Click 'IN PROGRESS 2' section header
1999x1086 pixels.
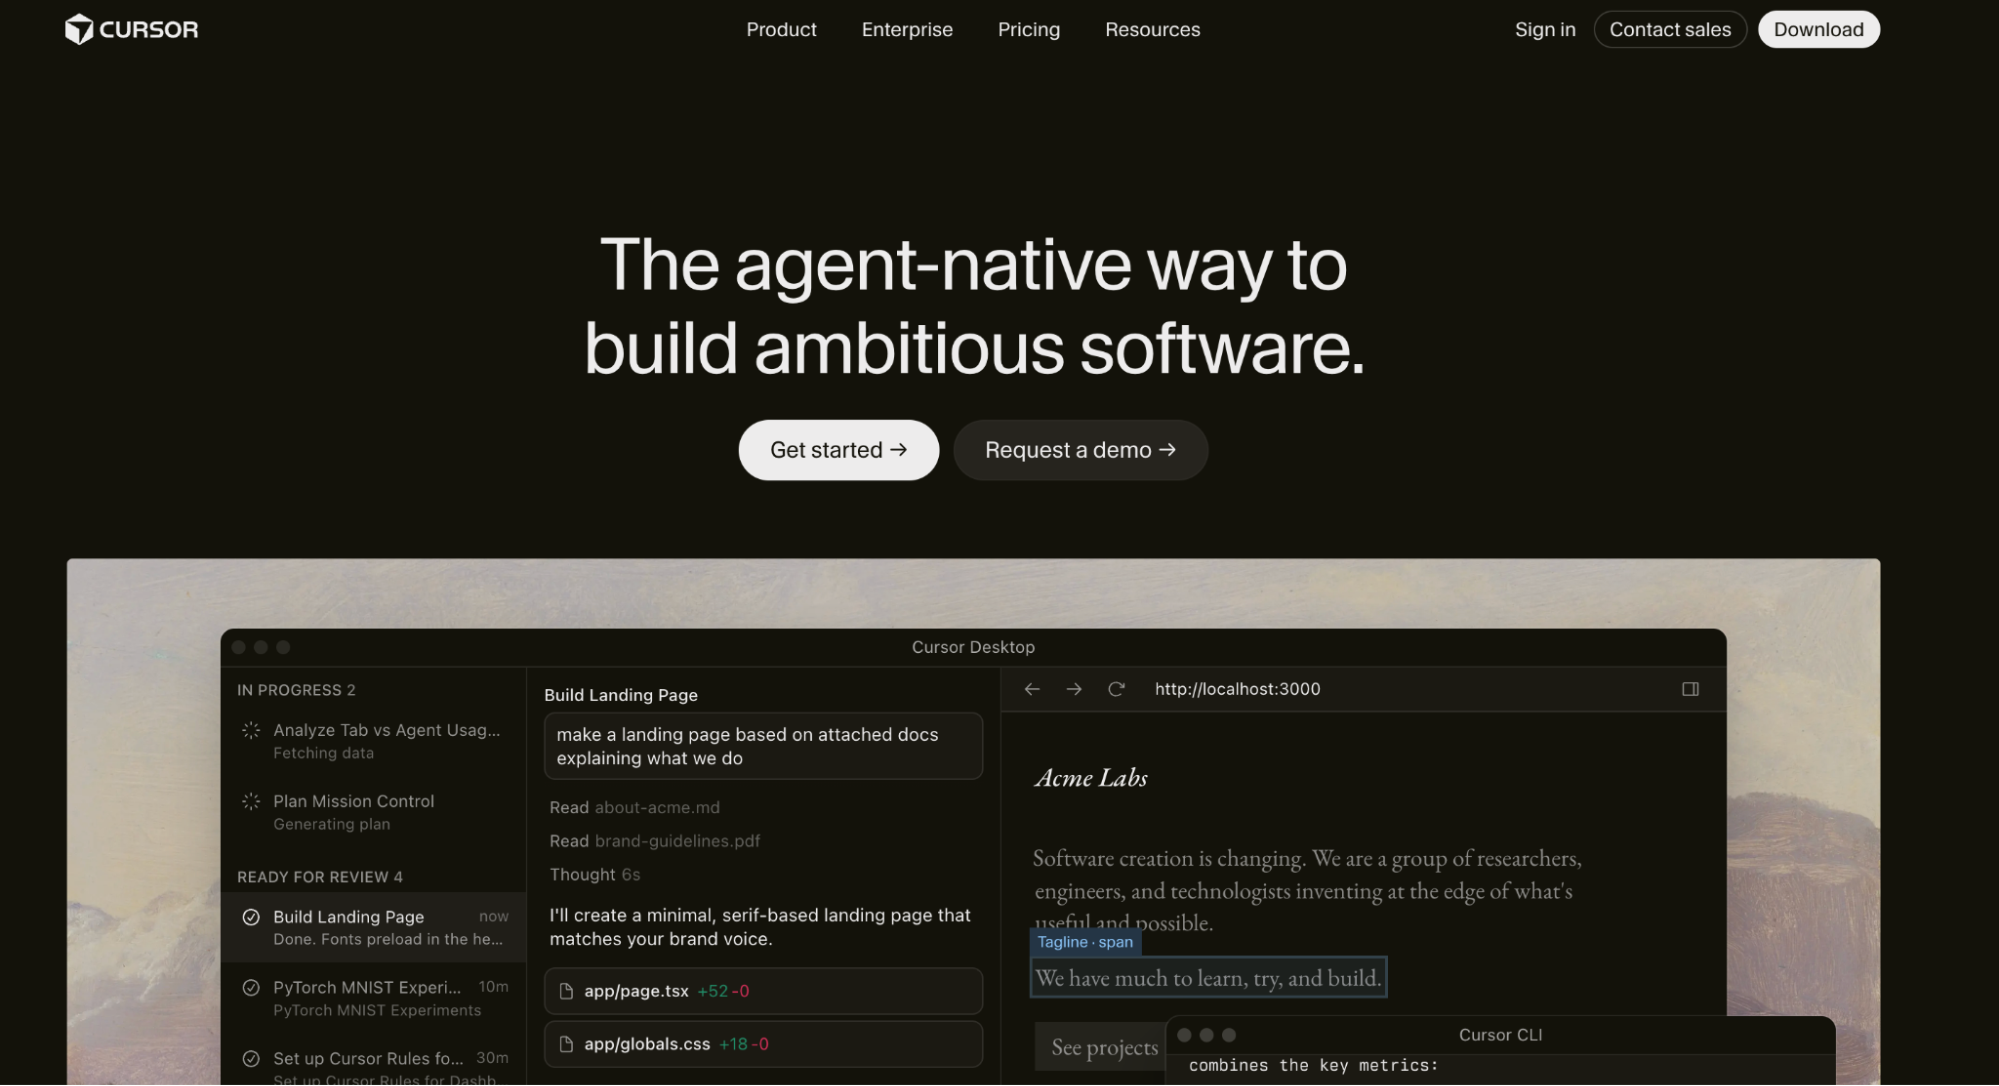click(296, 690)
